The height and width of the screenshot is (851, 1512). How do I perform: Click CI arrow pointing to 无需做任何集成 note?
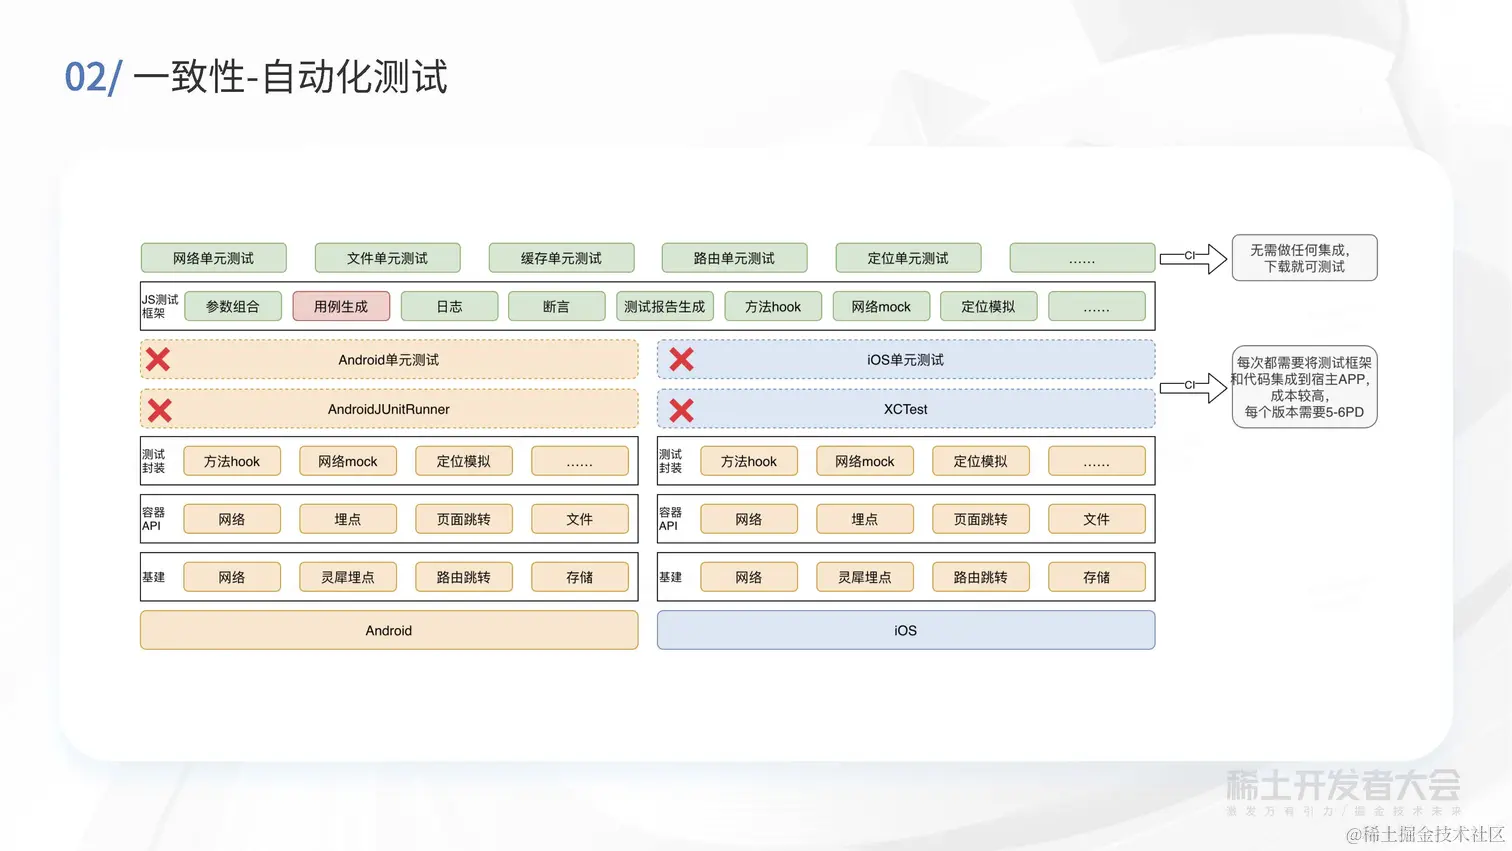click(x=1193, y=258)
